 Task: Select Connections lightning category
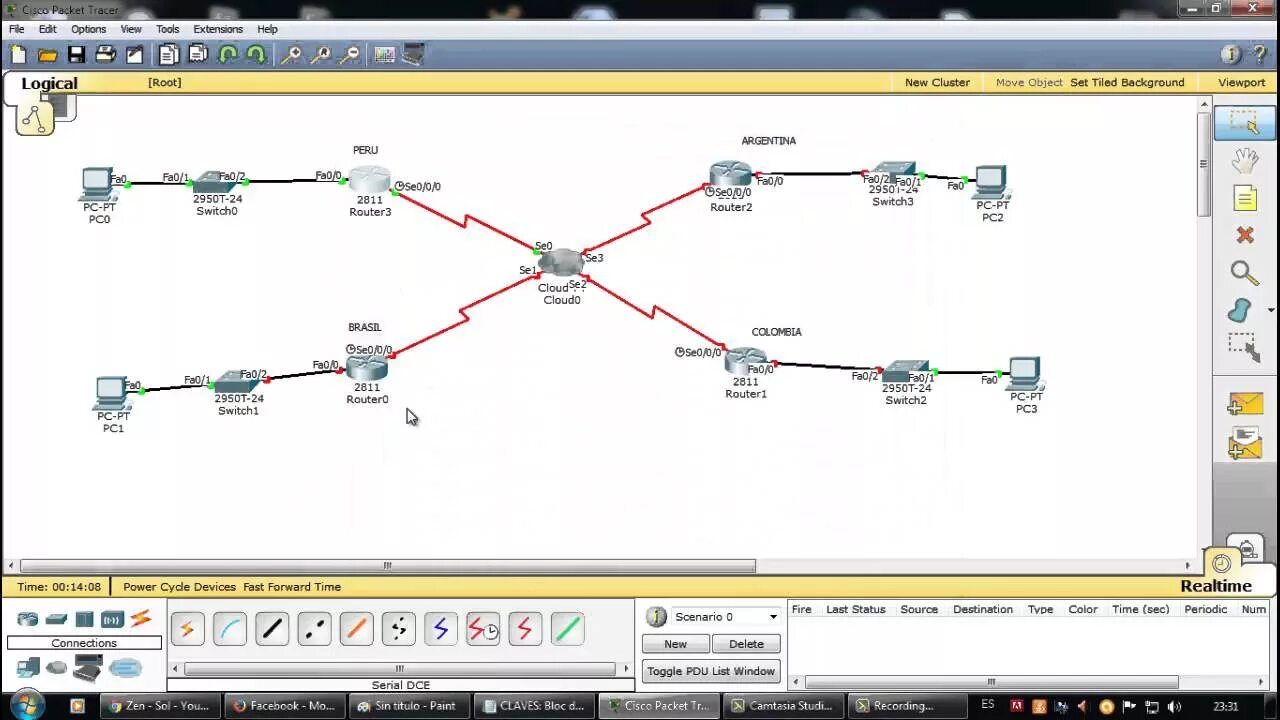click(x=141, y=619)
